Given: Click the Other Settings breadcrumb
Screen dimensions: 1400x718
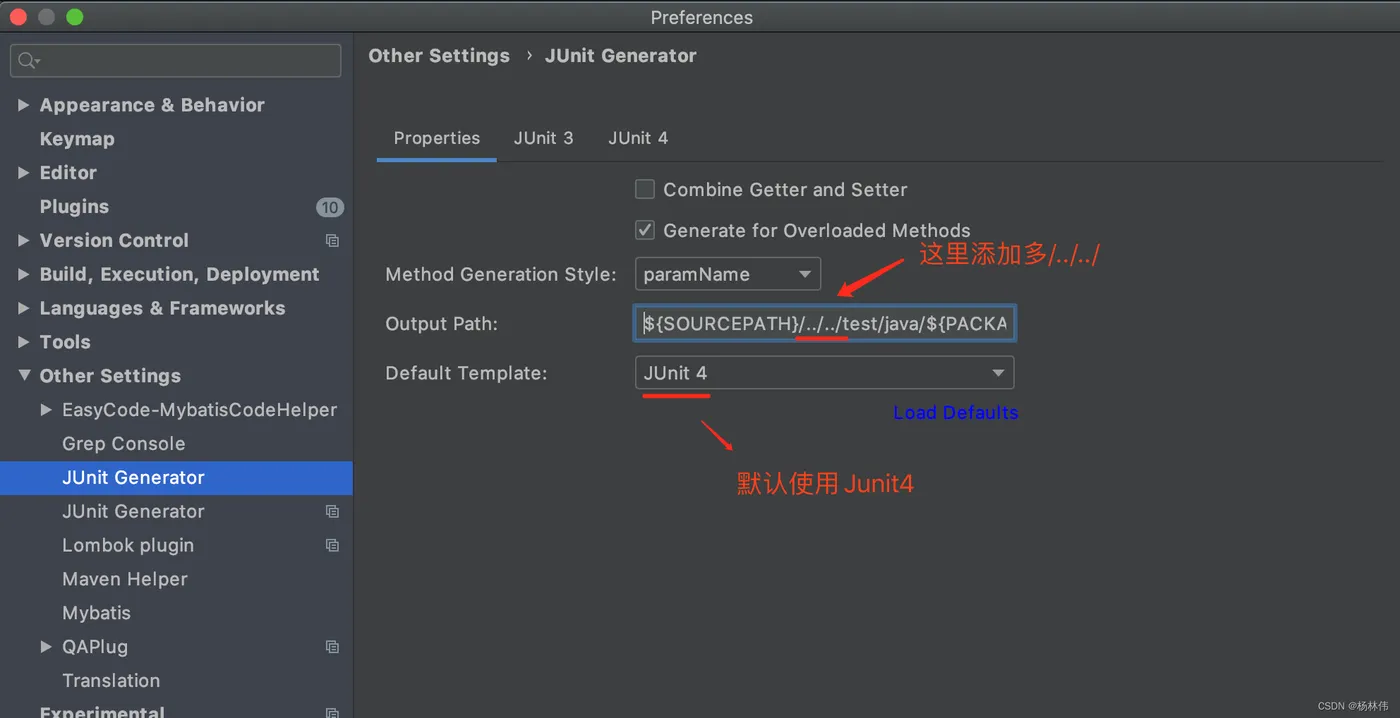Looking at the screenshot, I should (x=439, y=55).
